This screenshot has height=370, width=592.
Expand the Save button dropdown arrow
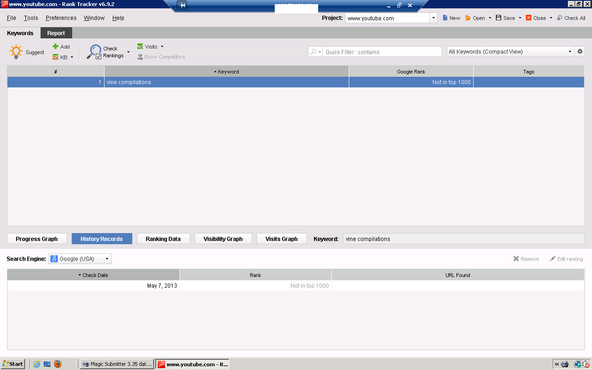pyautogui.click(x=520, y=18)
